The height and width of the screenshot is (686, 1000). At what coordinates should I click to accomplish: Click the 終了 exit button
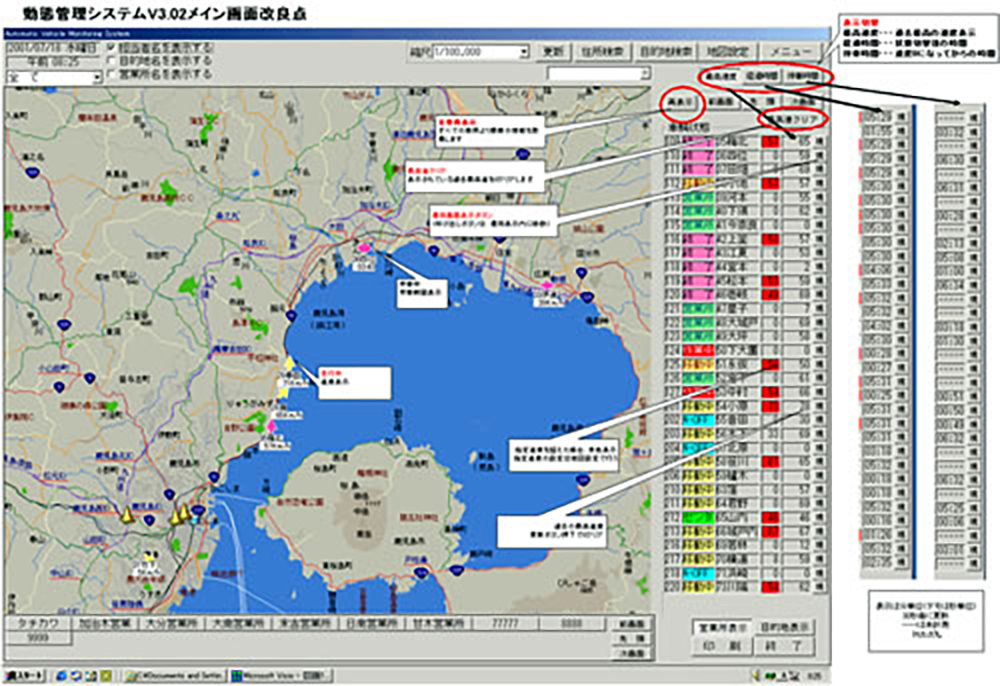[785, 646]
